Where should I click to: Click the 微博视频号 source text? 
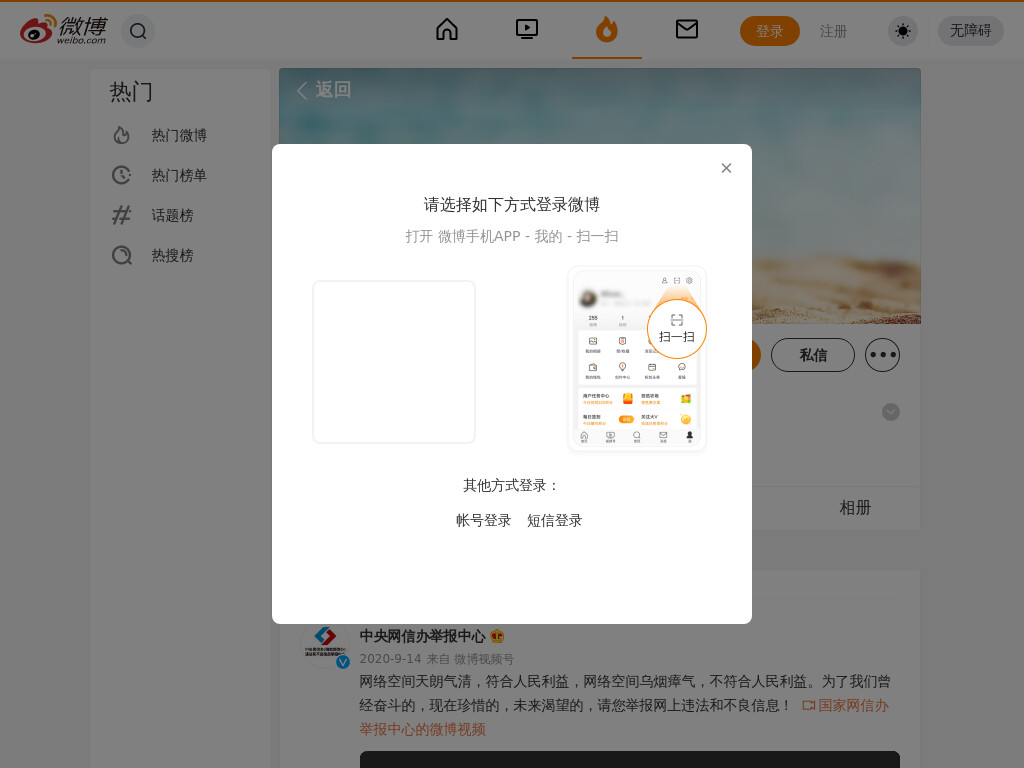point(484,659)
